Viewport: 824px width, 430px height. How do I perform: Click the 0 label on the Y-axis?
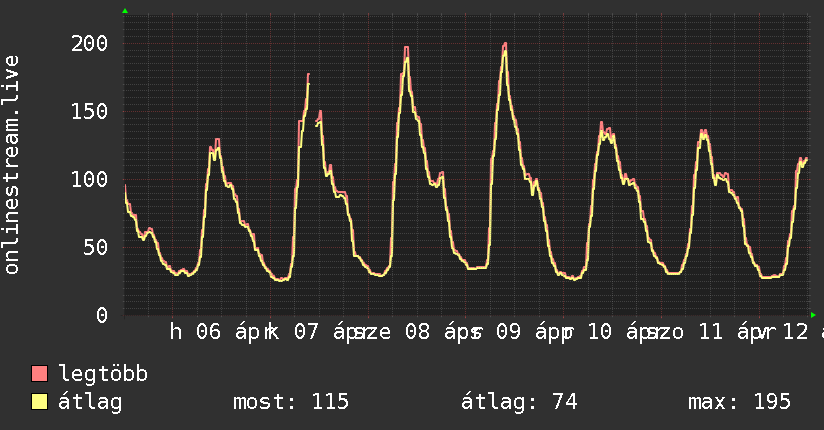click(102, 315)
